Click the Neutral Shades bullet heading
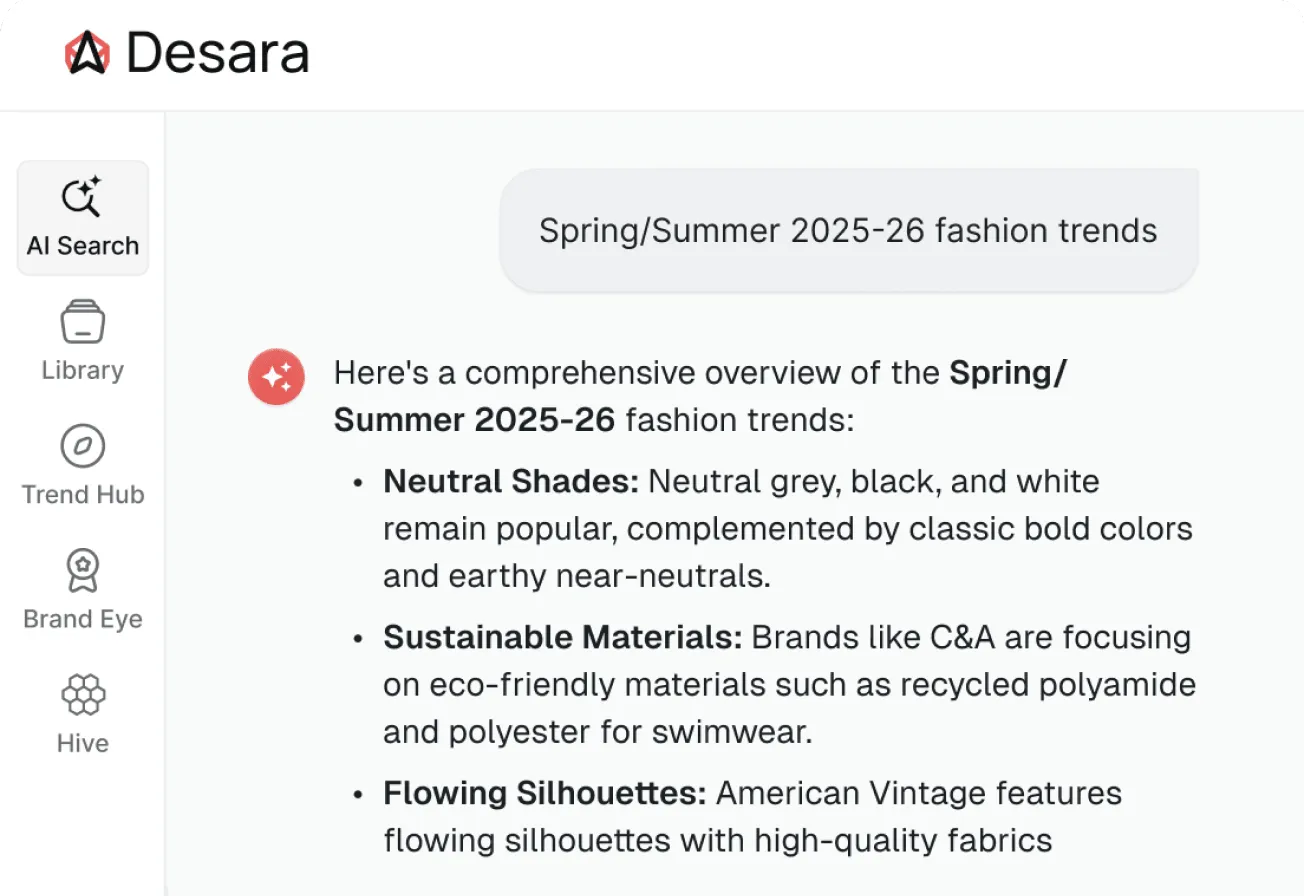1304x896 pixels. pyautogui.click(x=511, y=481)
